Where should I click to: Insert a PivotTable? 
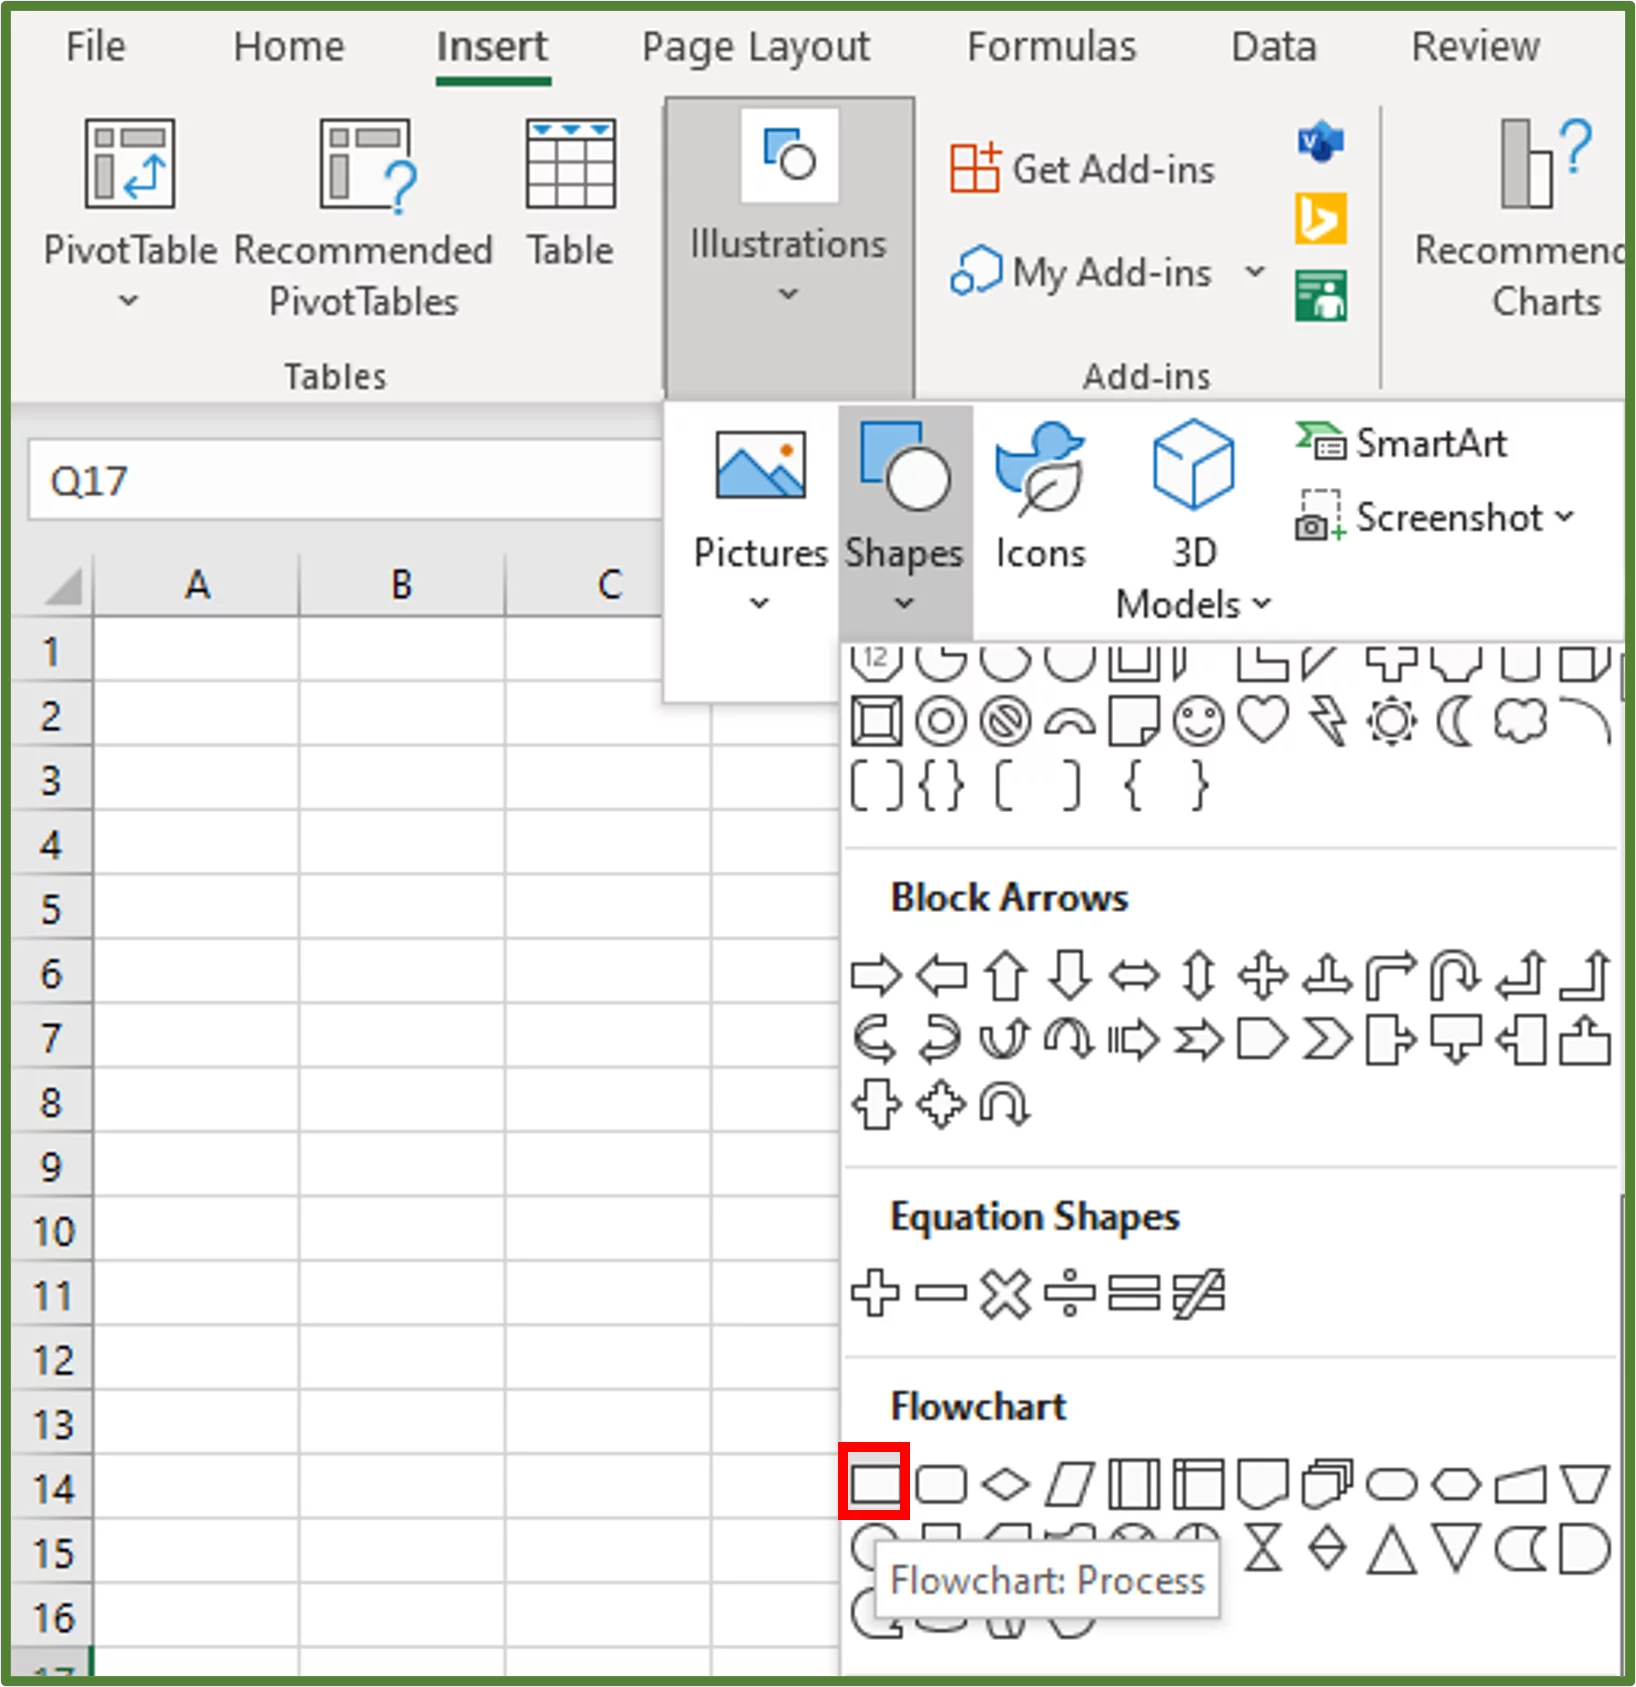click(128, 200)
